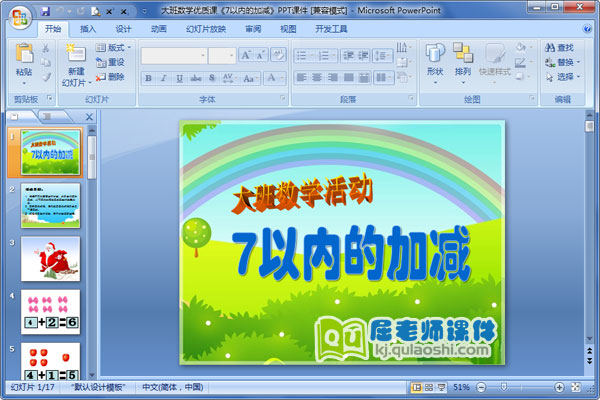Cut selection with the scissors icon
Image resolution: width=600 pixels, height=400 pixels.
coord(46,48)
